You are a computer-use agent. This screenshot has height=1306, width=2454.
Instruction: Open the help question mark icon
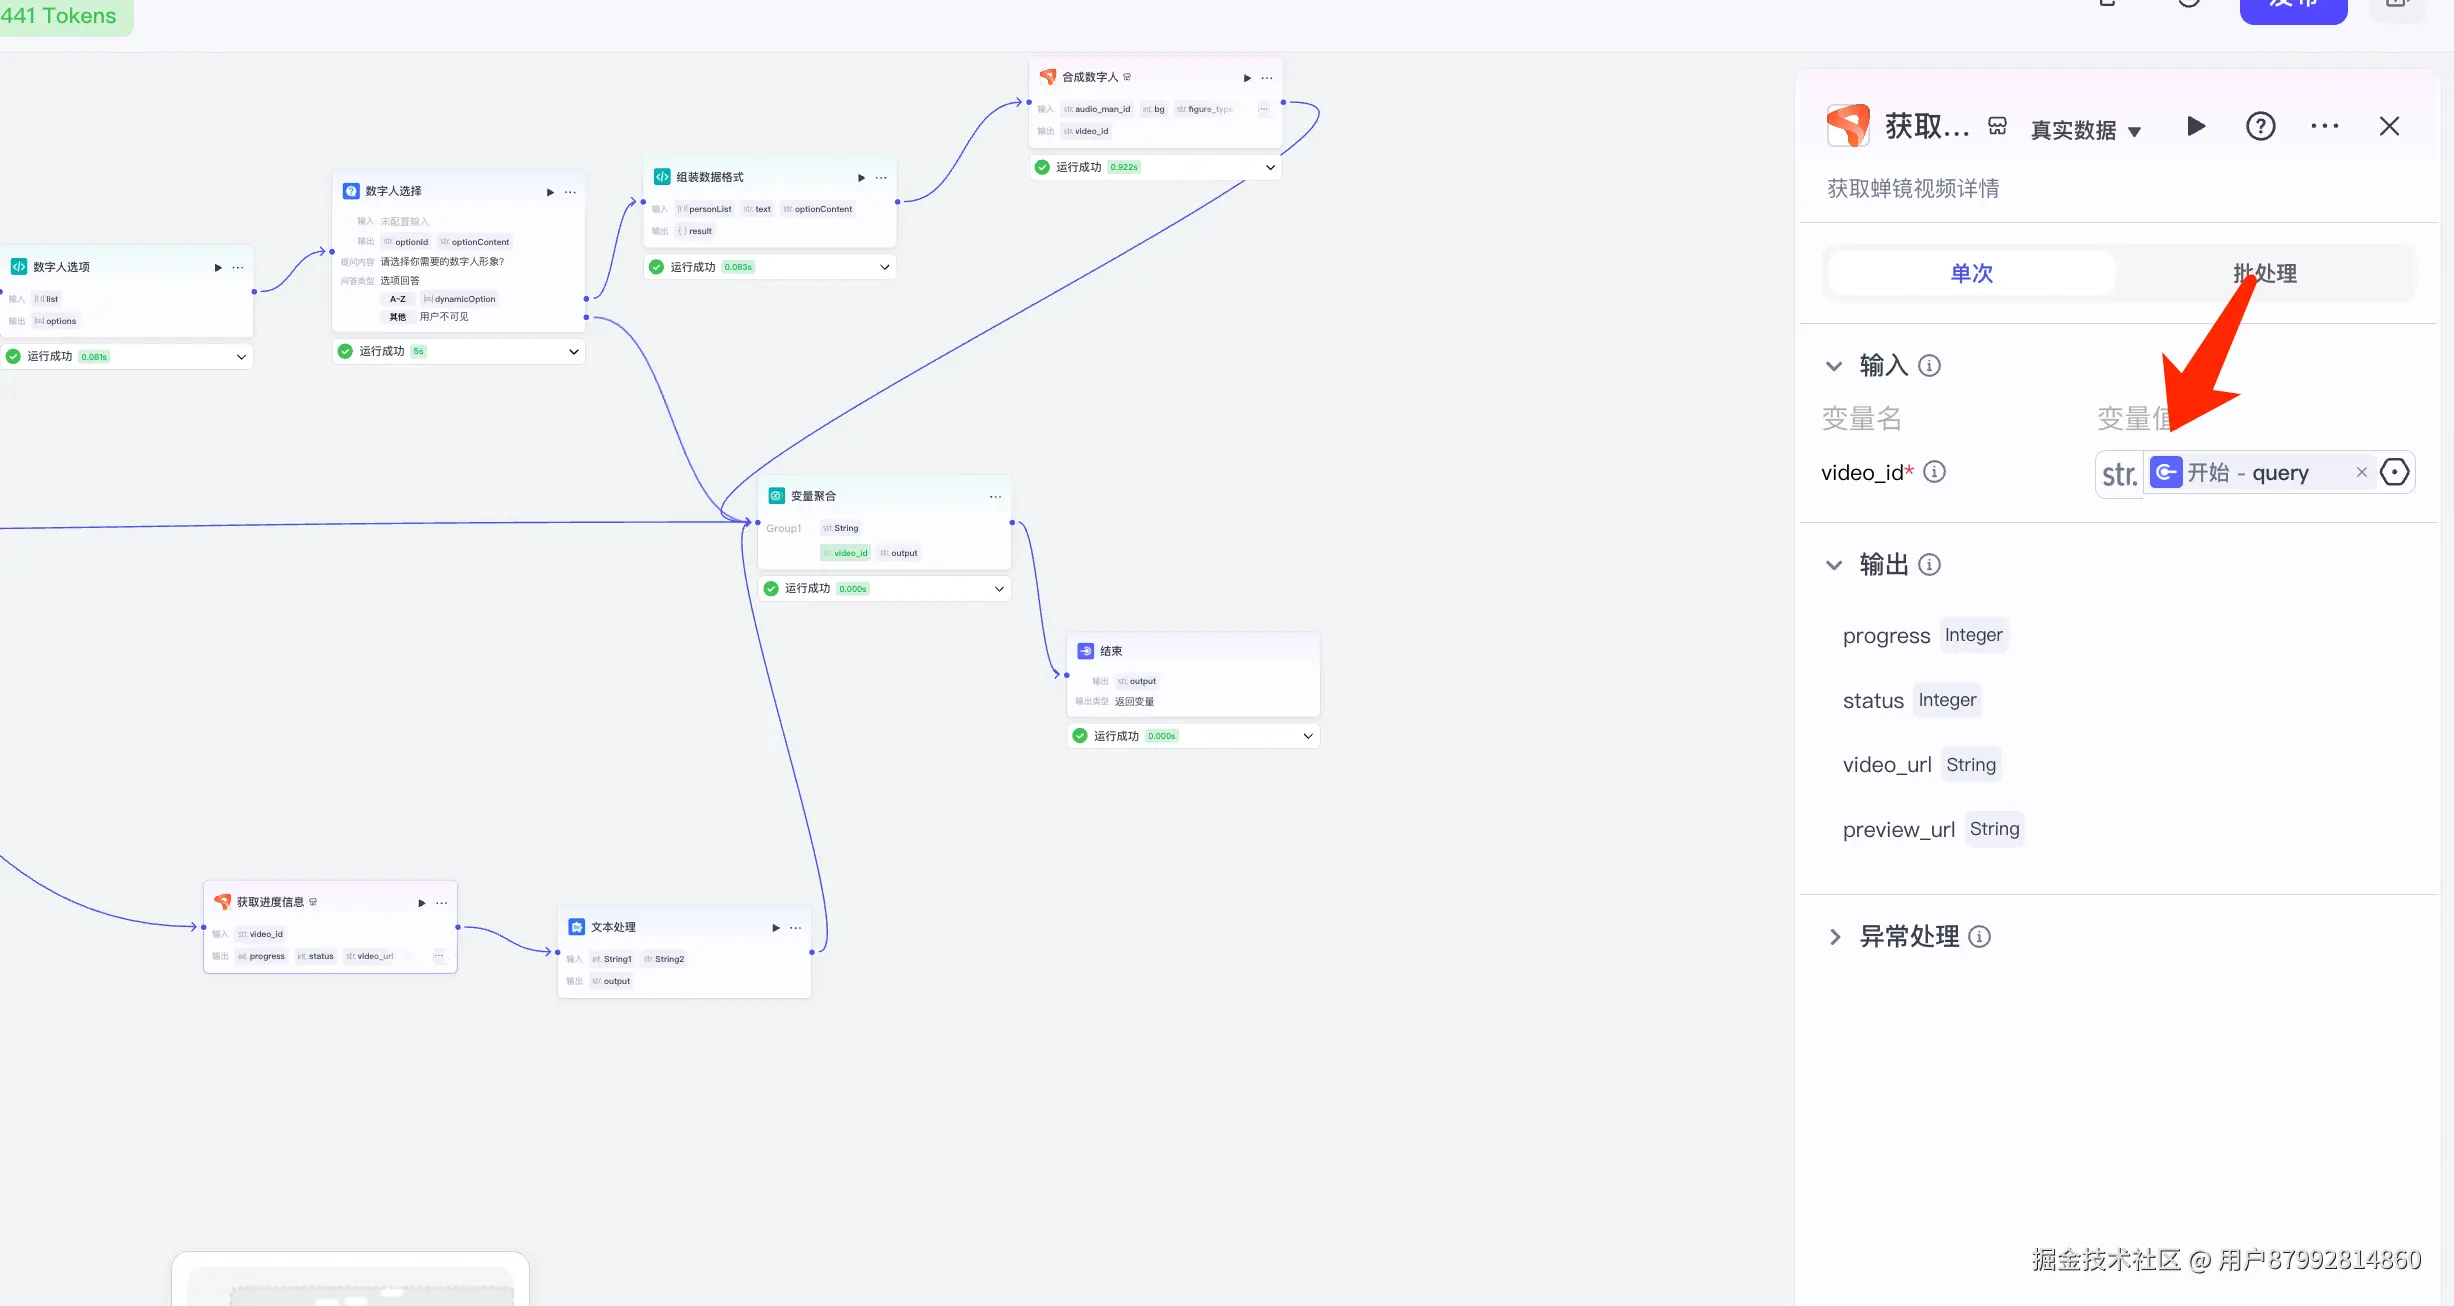(x=2260, y=127)
